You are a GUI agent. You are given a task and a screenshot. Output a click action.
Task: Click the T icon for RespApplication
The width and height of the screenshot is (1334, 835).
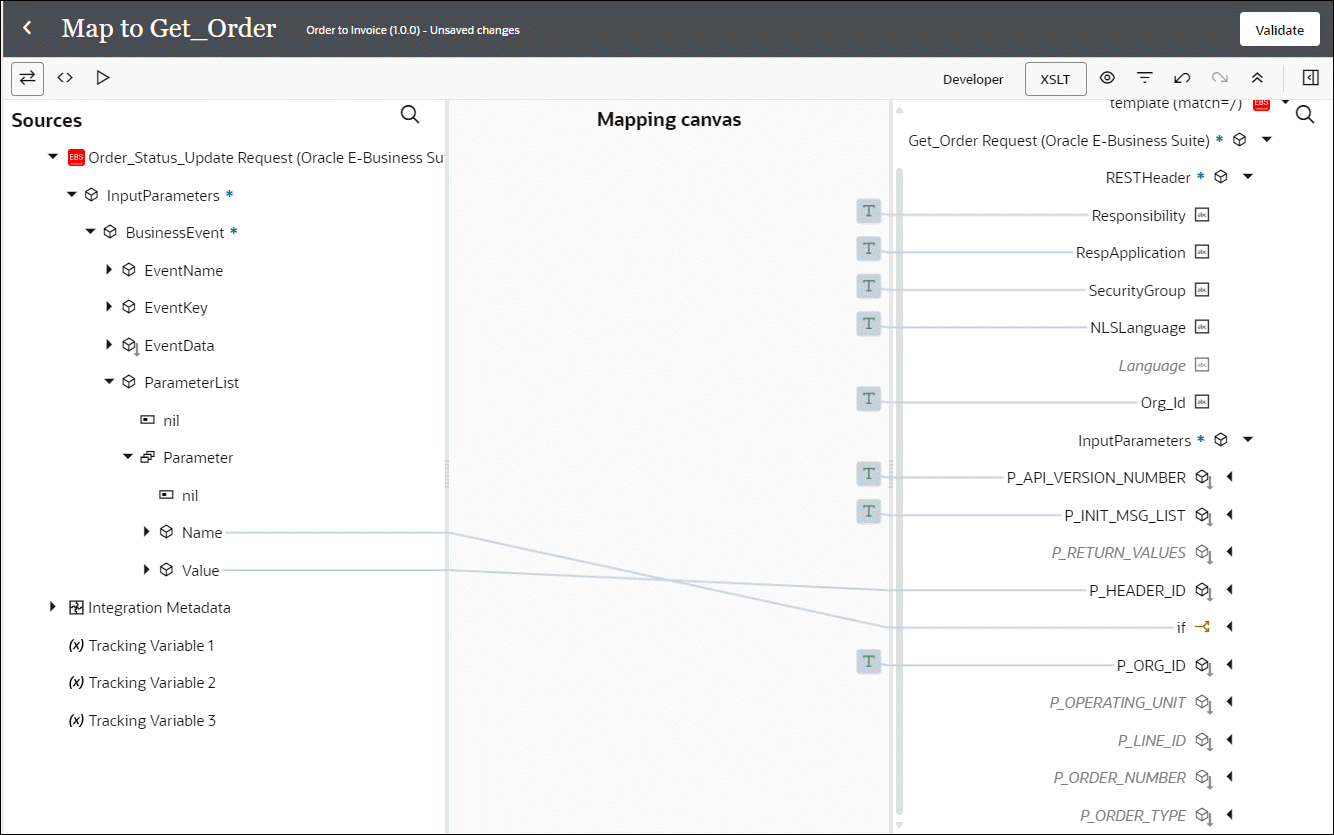point(869,249)
